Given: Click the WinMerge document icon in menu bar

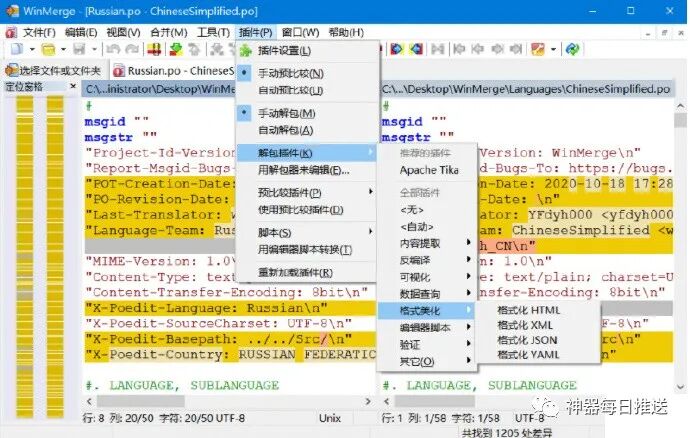Looking at the screenshot, I should pyautogui.click(x=11, y=32).
